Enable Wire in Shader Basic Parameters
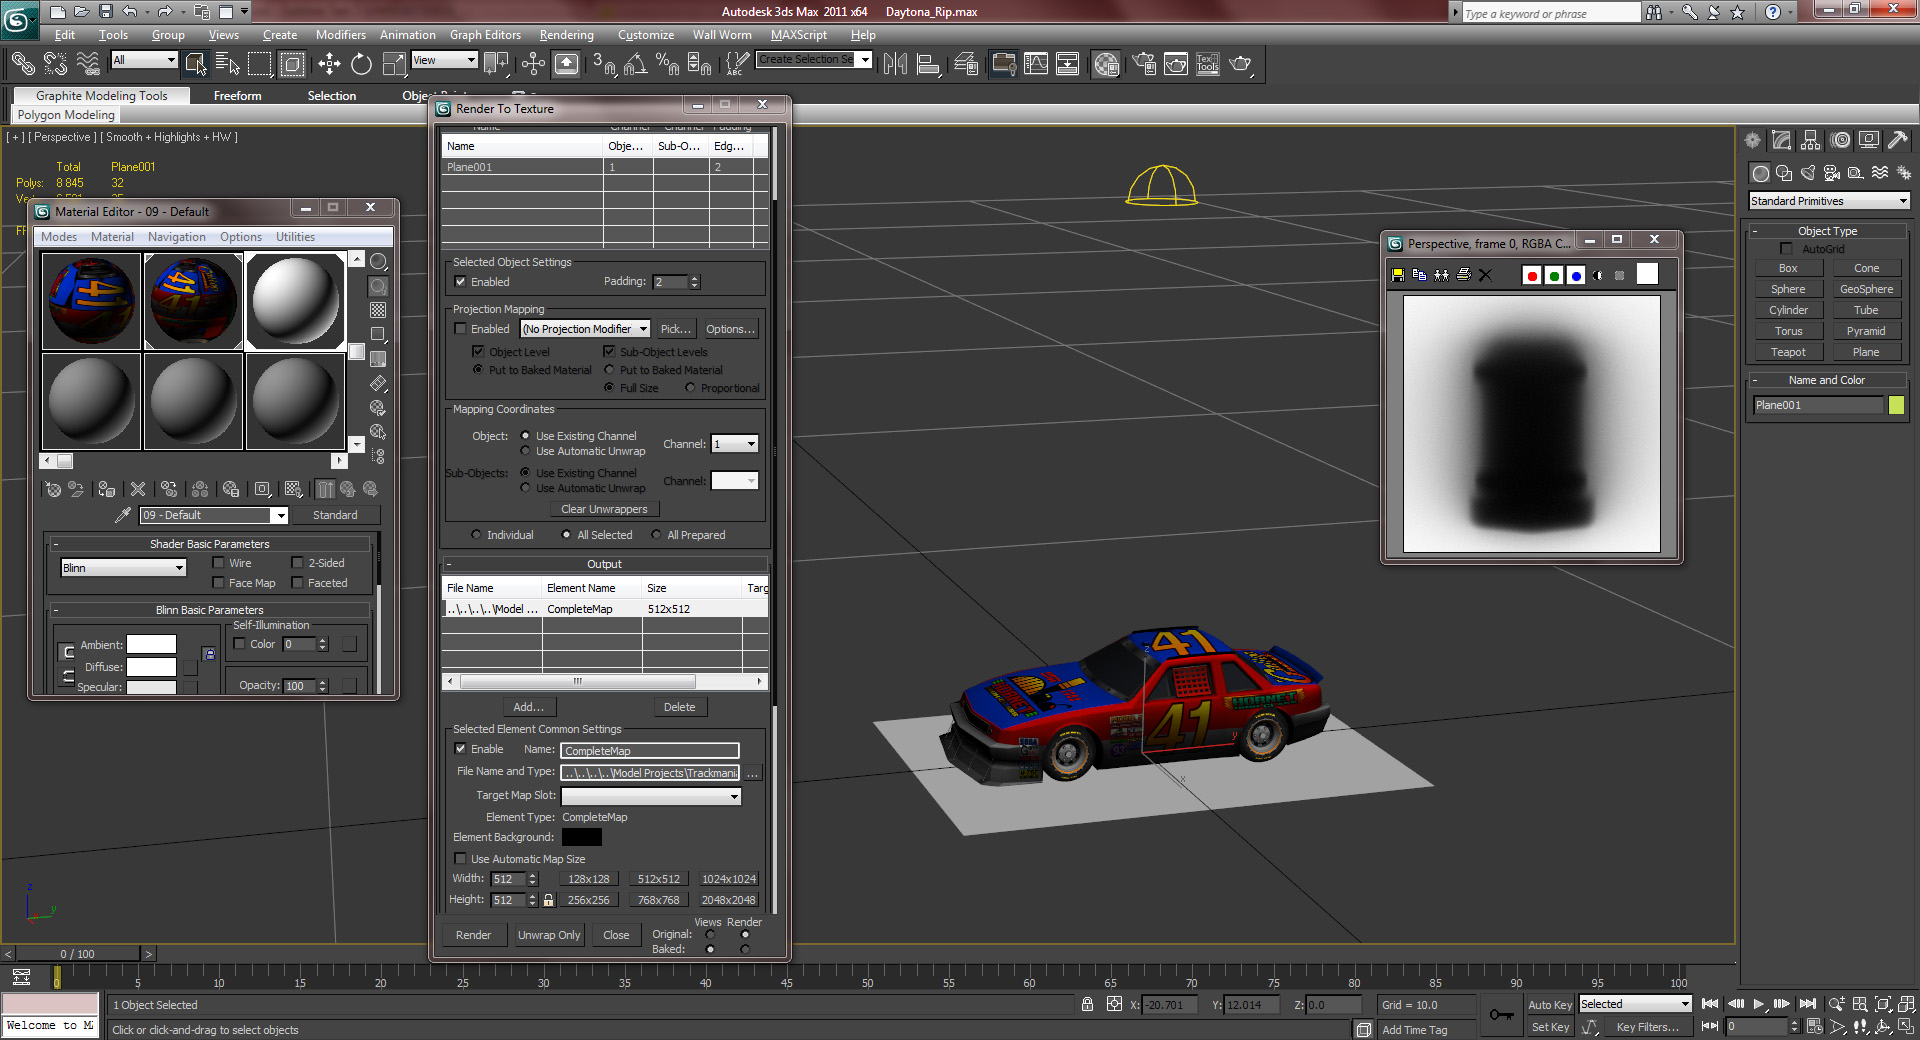Screen dimensions: 1920x1040 [x=218, y=563]
